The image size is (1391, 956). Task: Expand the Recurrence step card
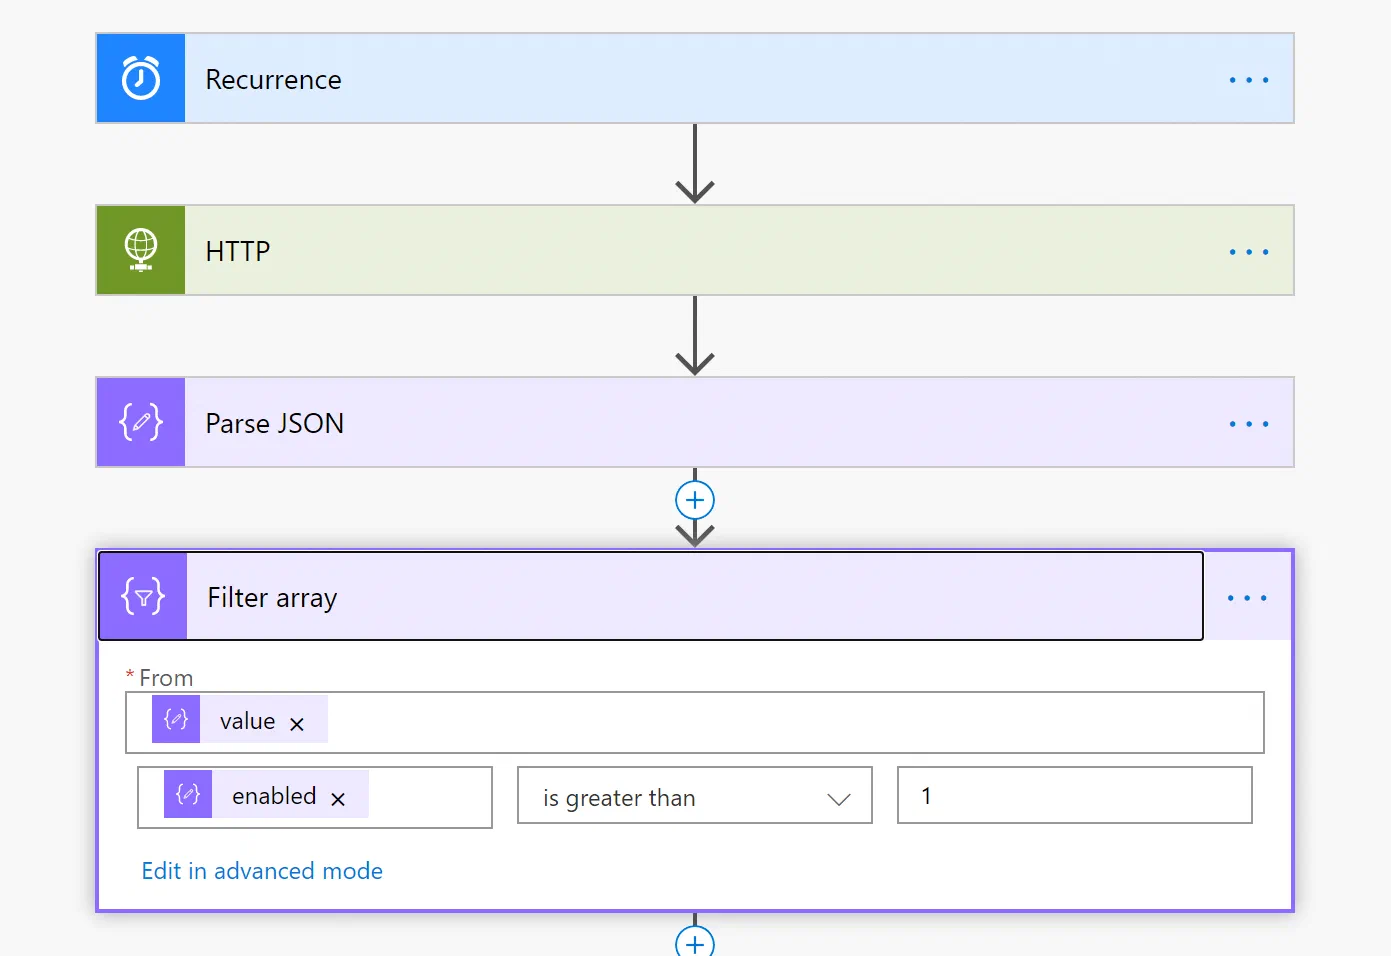(695, 78)
